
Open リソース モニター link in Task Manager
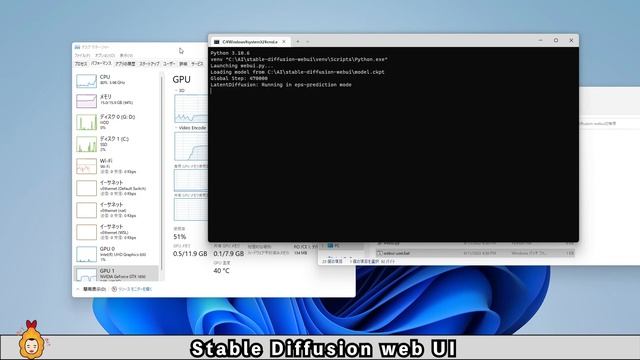(x=132, y=289)
